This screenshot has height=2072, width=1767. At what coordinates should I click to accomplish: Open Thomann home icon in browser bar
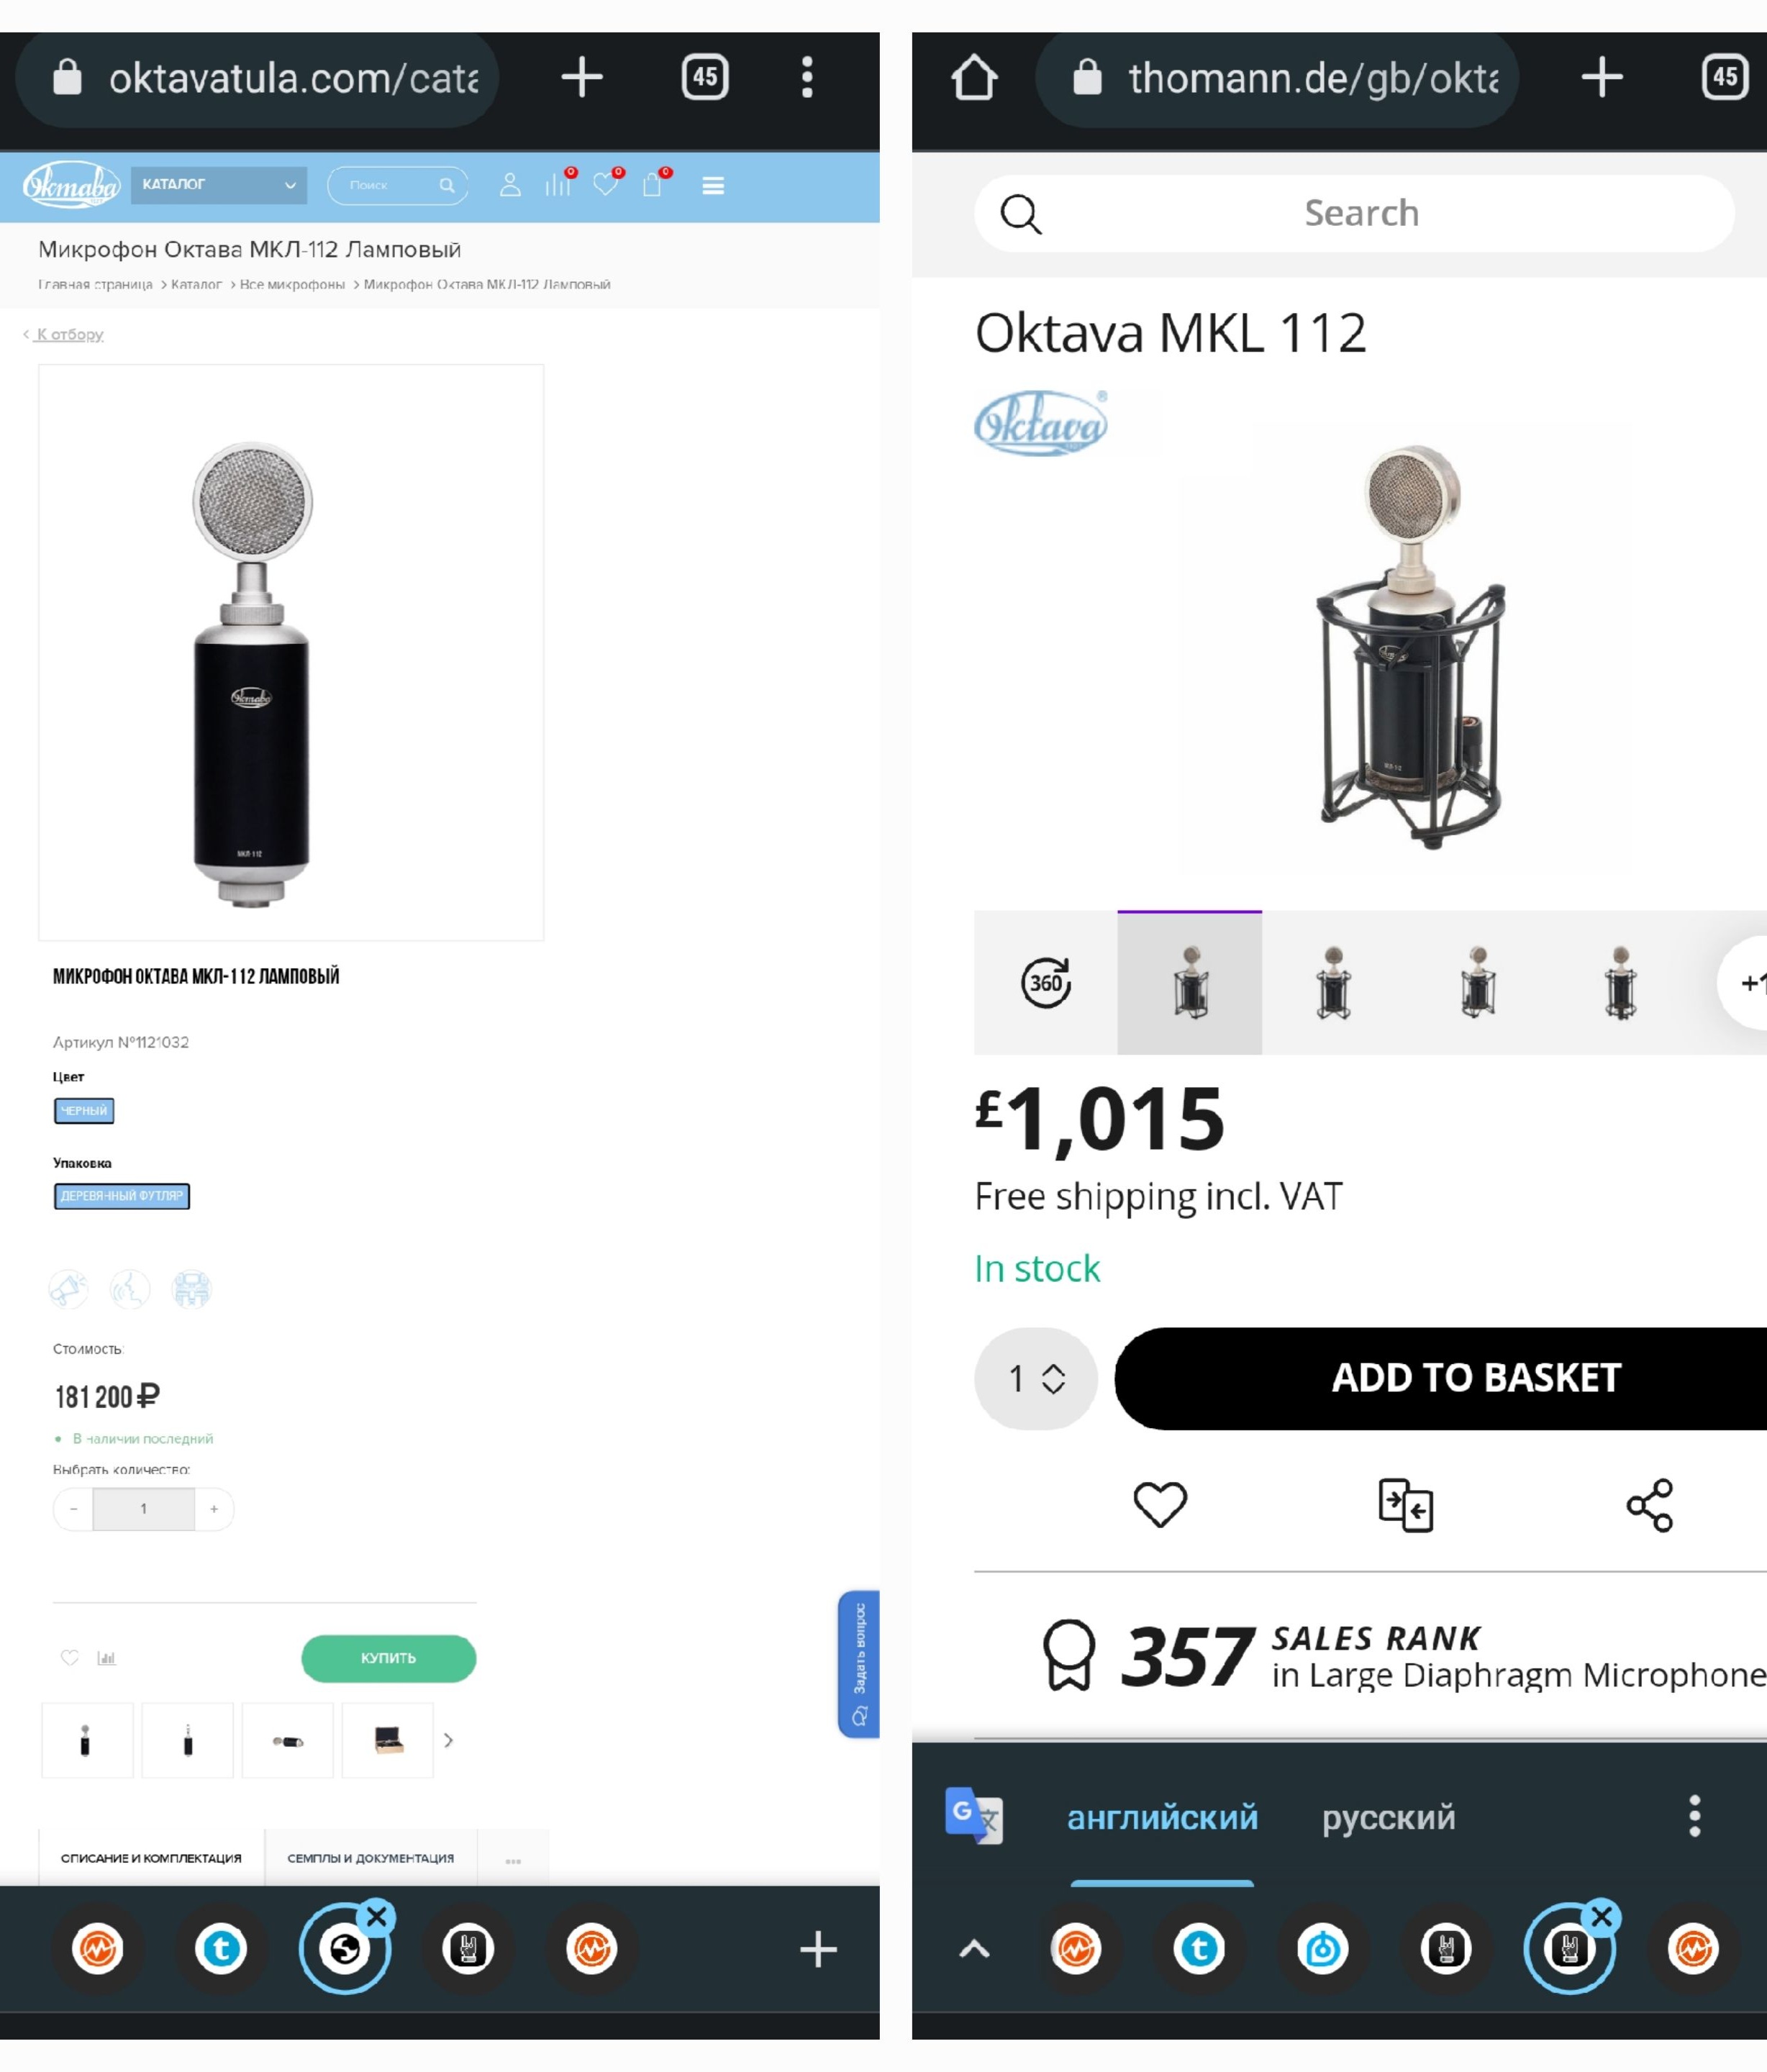[x=974, y=78]
